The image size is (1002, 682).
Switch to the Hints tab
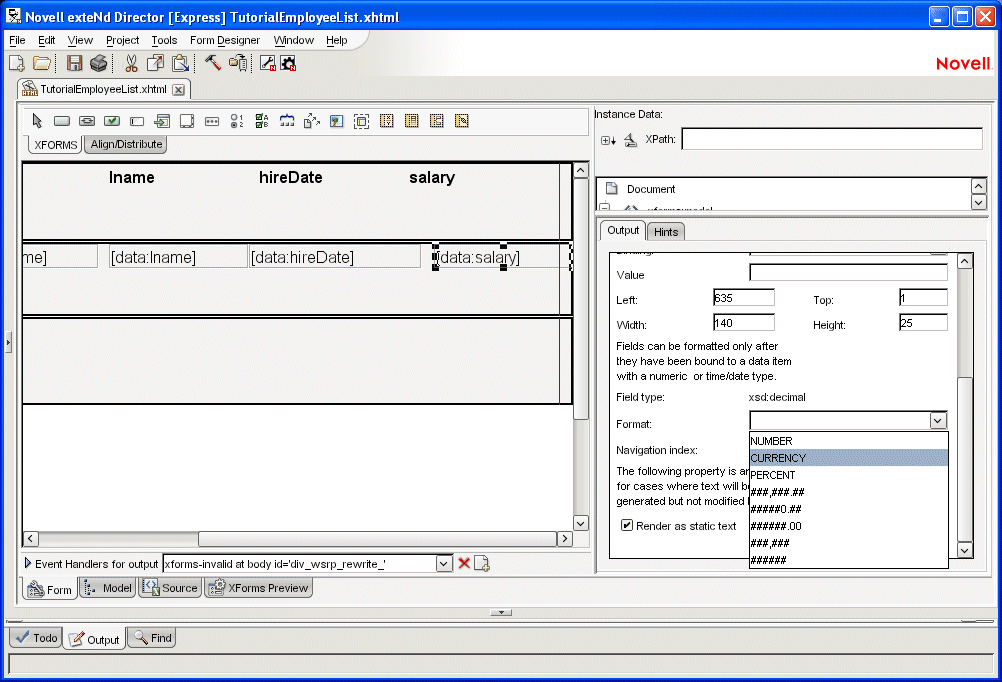666,232
